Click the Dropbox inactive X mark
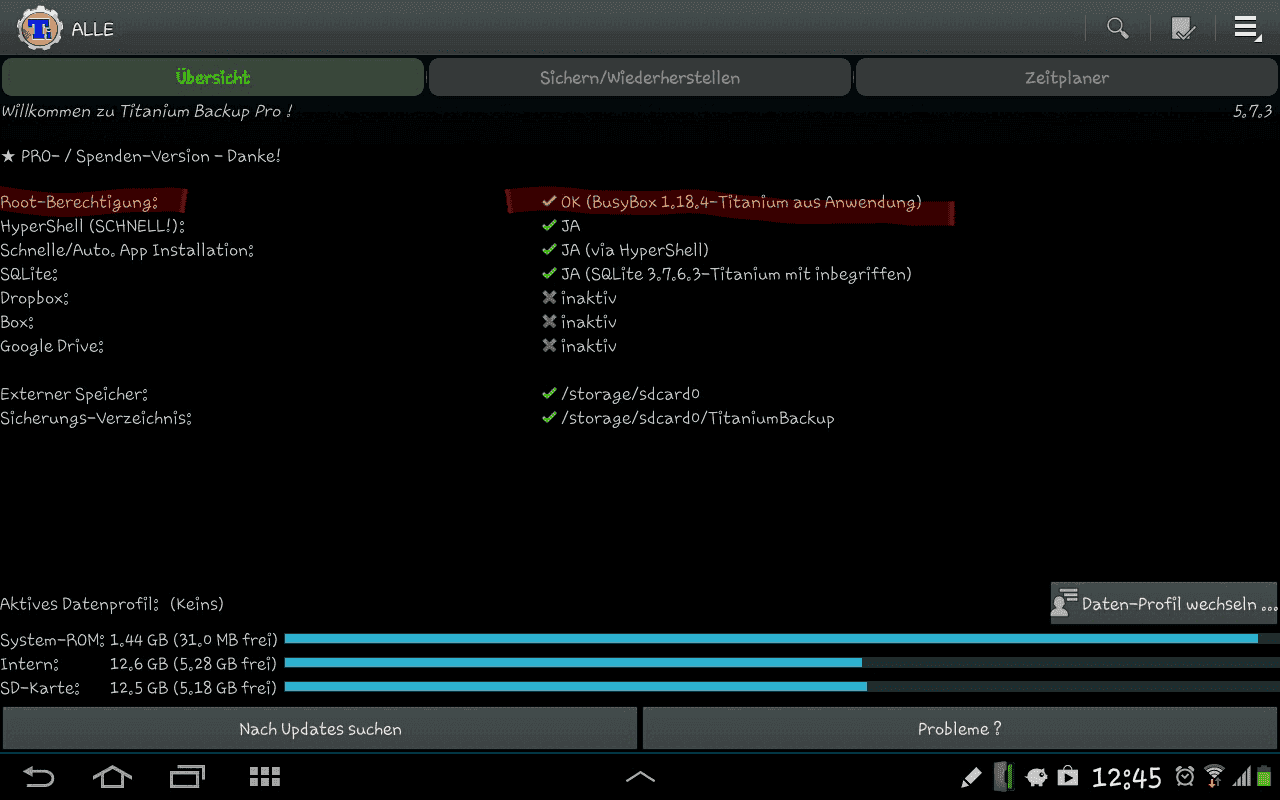The image size is (1280, 800). 548,298
